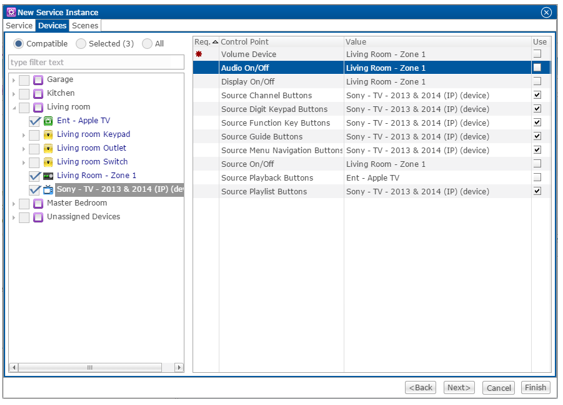Disable Use for Source Playlist Buttons
Screen dimensions: 563x405
(537, 191)
